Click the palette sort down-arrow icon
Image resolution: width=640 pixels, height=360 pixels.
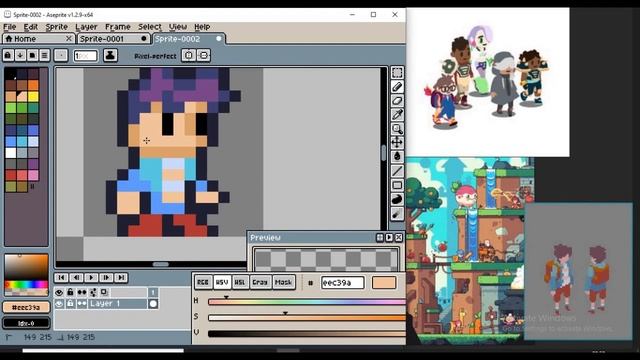tap(20, 55)
